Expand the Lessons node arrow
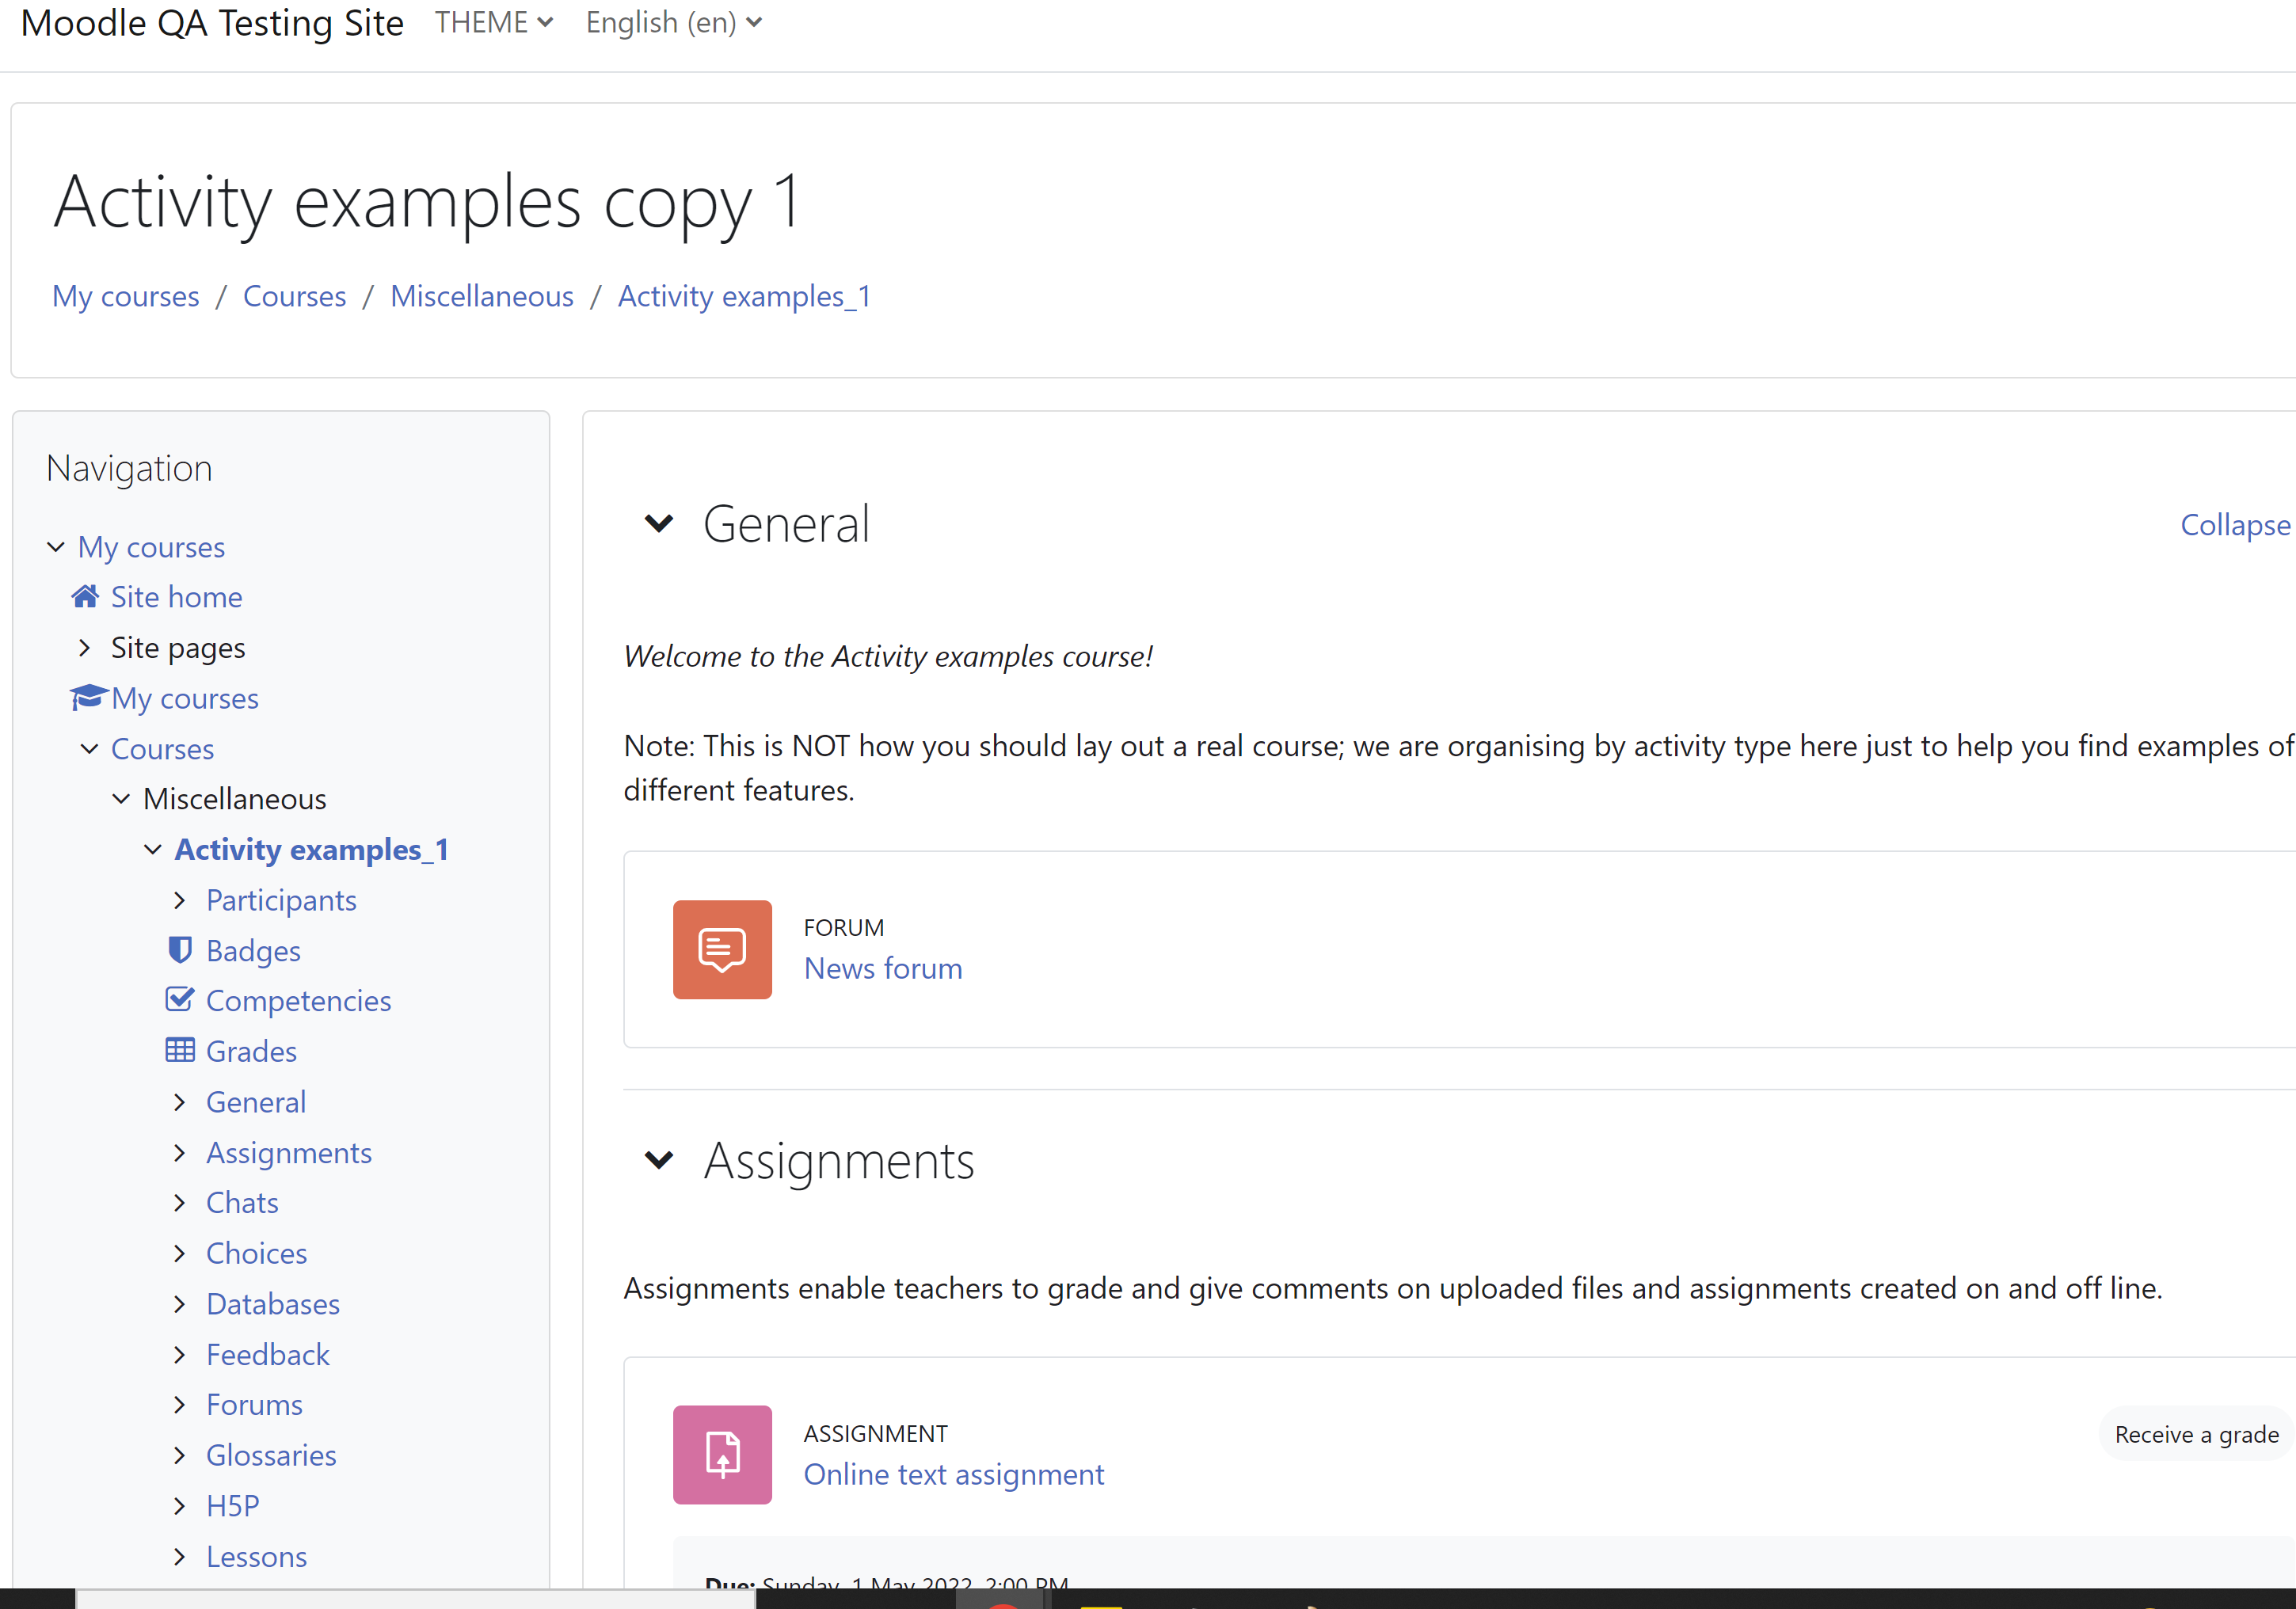This screenshot has height=1609, width=2296. point(180,1556)
